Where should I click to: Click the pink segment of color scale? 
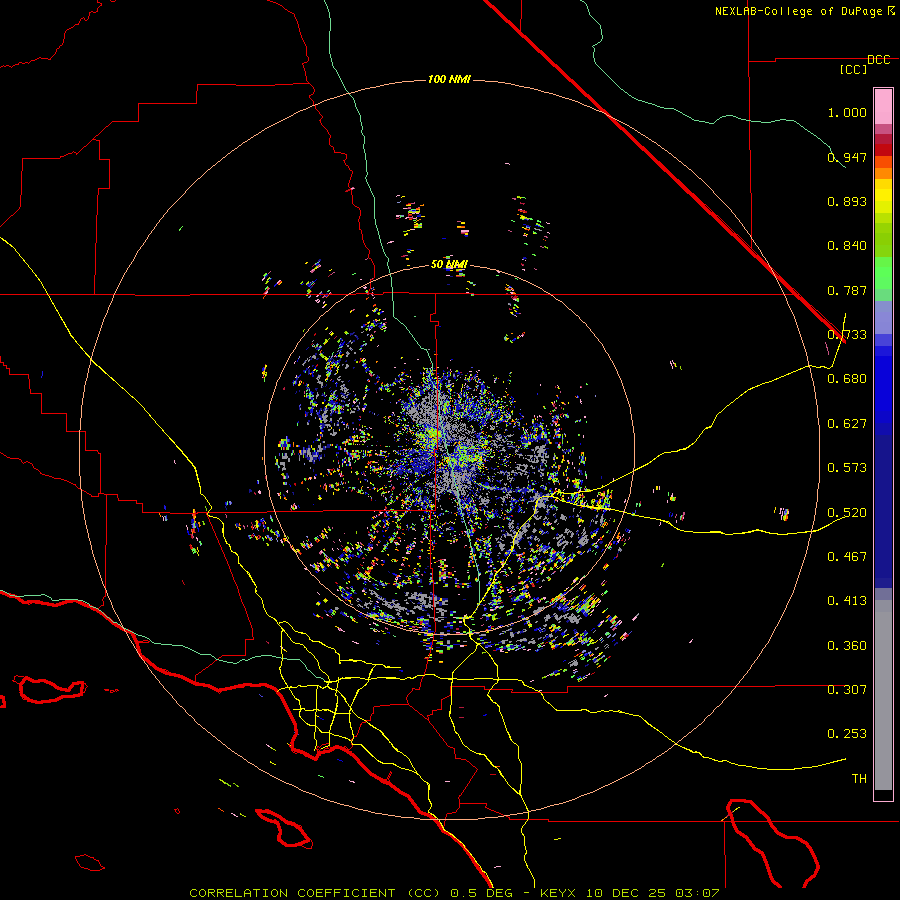click(883, 106)
